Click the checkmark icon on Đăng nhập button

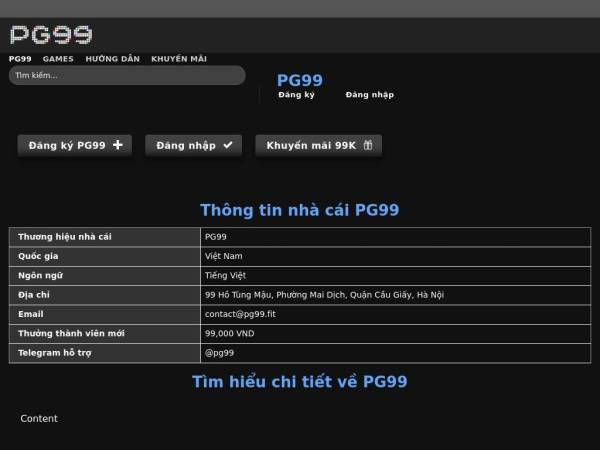227,145
